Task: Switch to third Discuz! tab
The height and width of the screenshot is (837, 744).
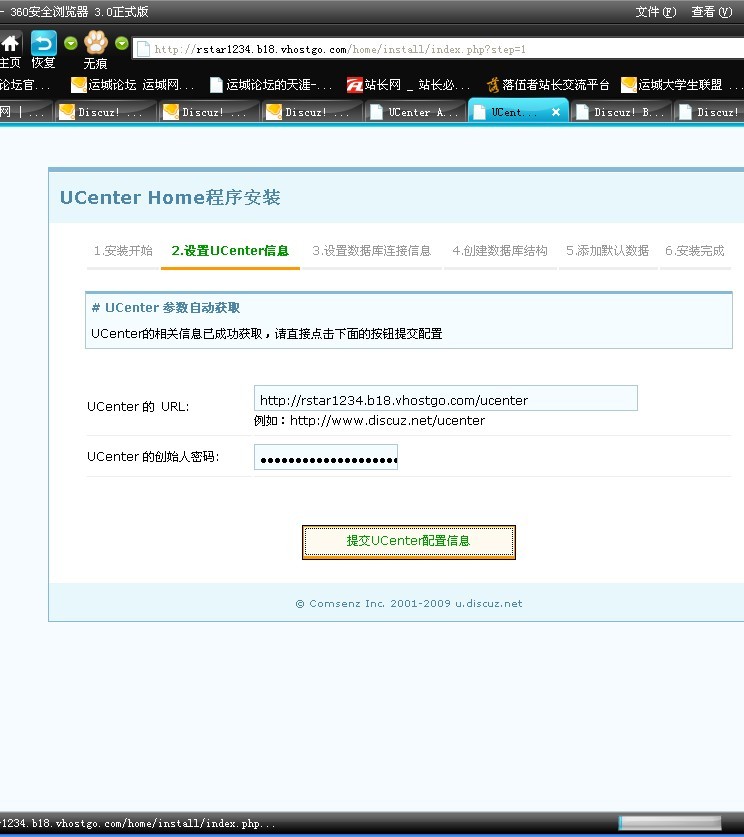Action: coord(313,112)
